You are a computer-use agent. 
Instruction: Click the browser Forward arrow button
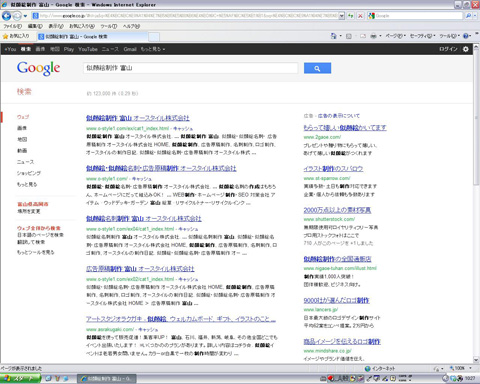tap(17, 16)
